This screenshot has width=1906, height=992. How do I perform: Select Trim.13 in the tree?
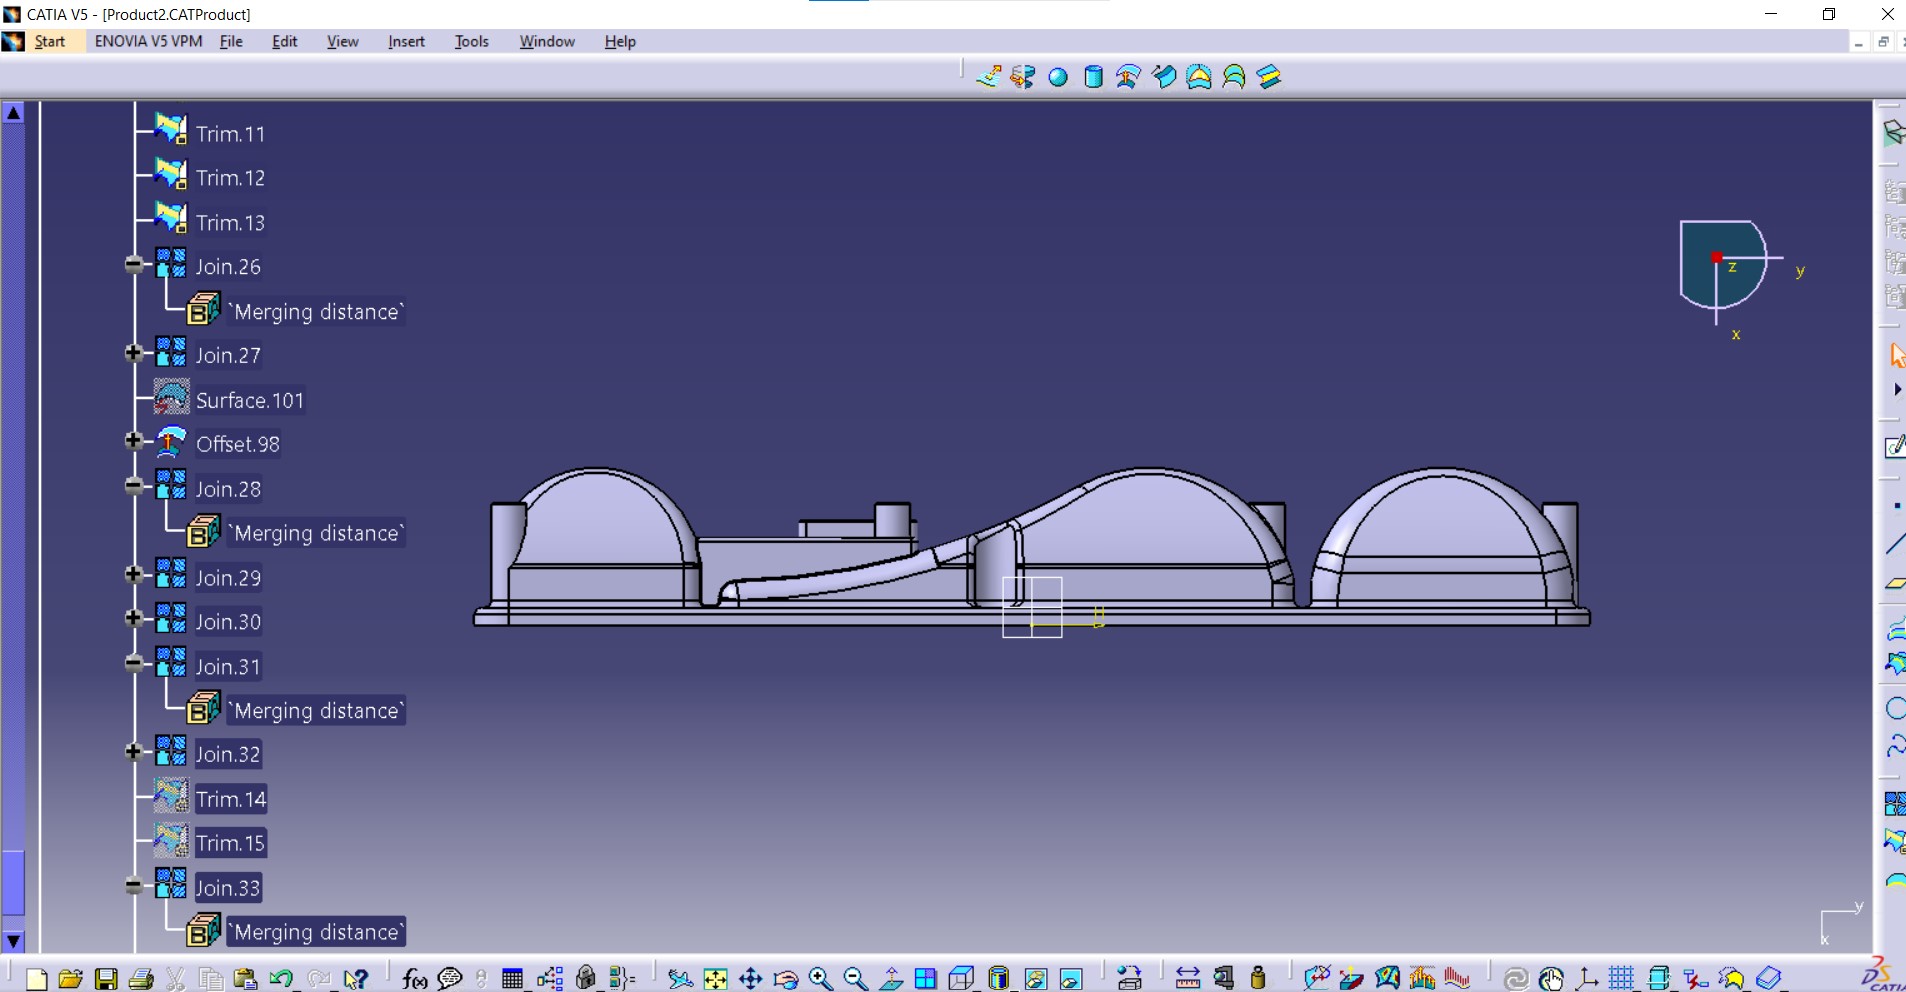230,222
